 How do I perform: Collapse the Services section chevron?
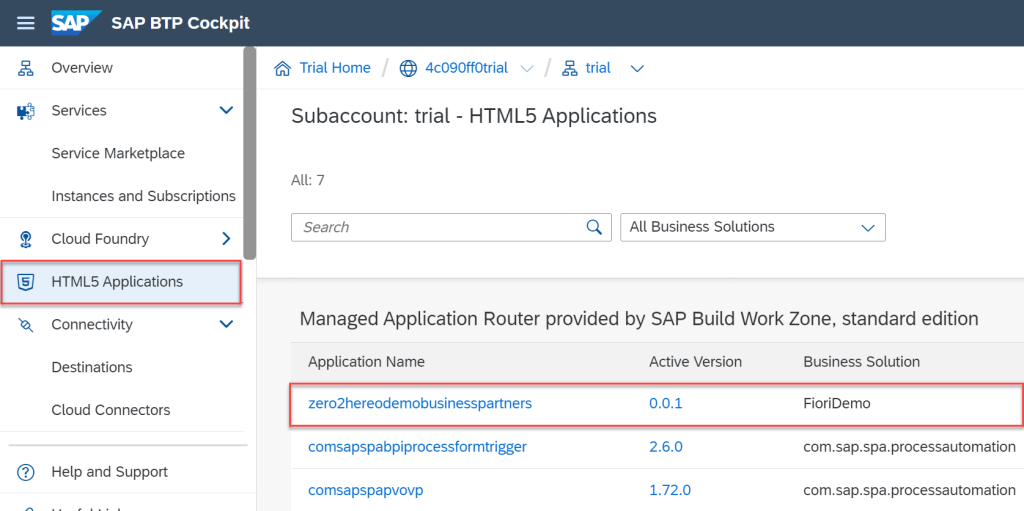[226, 111]
